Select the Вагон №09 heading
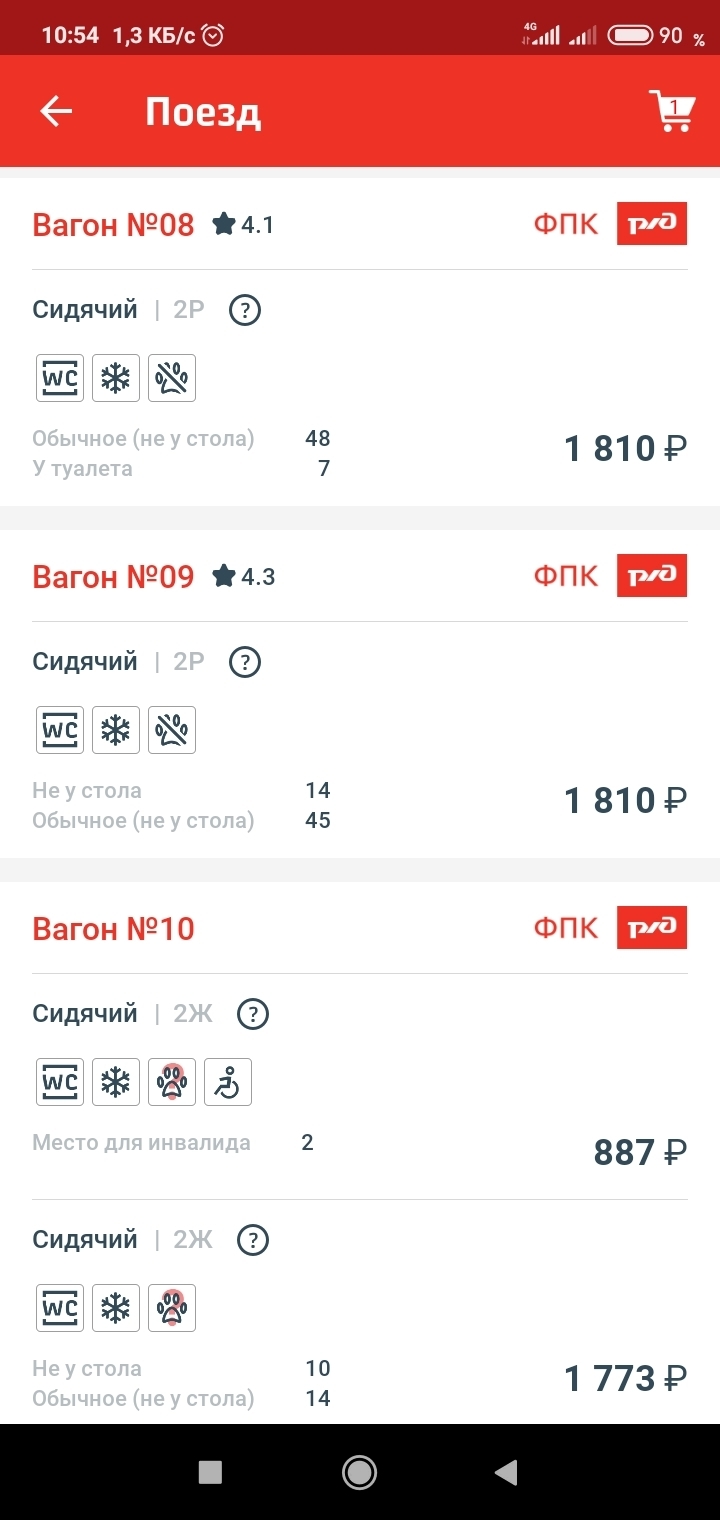720x1520 pixels. [113, 576]
